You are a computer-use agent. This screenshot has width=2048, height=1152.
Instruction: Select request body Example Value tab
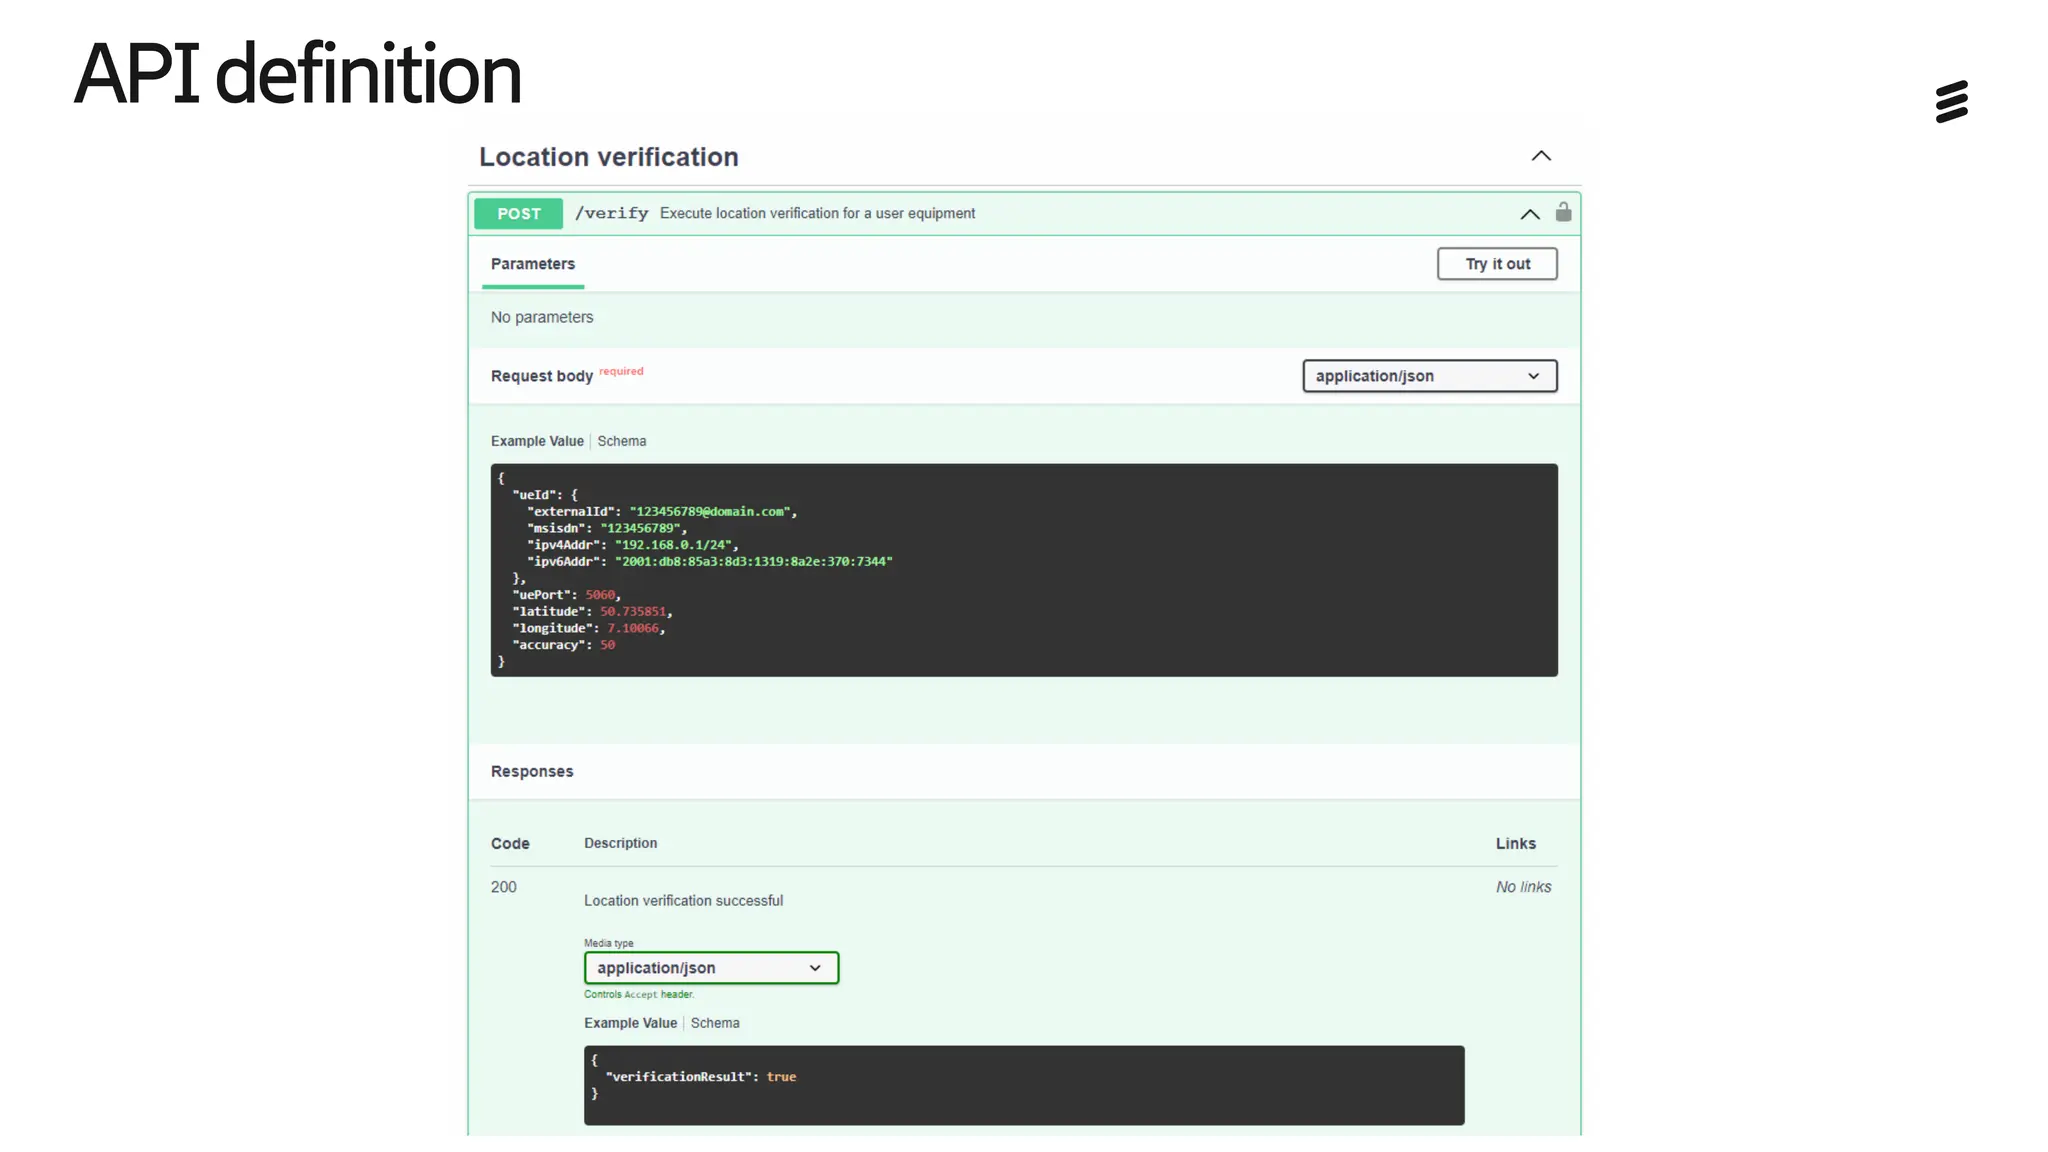coord(537,441)
